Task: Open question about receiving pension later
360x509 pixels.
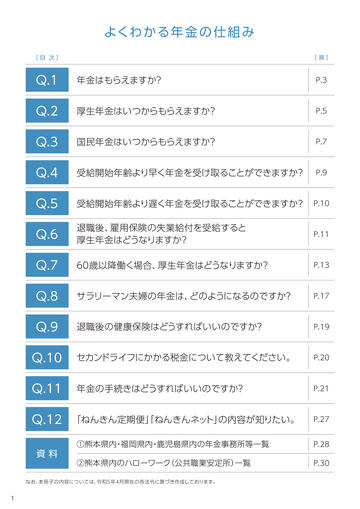Action: pos(190,203)
